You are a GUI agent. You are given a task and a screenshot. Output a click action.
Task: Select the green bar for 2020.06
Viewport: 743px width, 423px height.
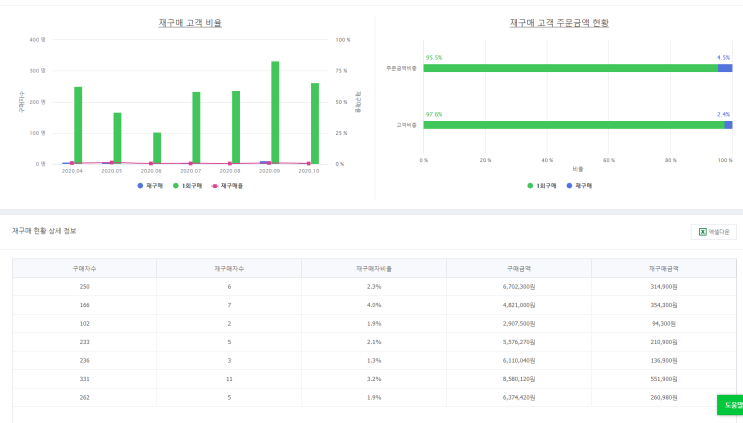157,148
